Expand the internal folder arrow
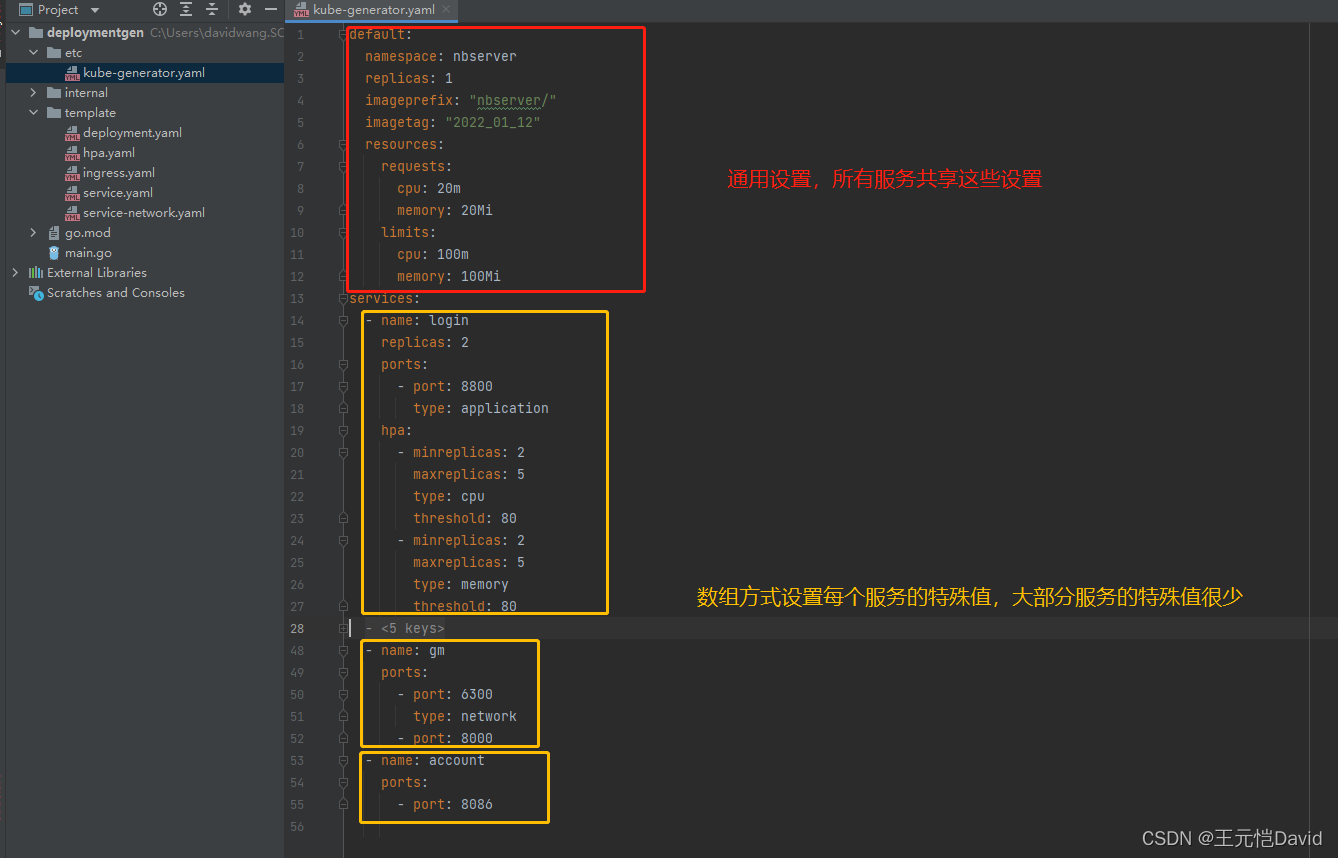The image size is (1338, 858). click(x=34, y=93)
